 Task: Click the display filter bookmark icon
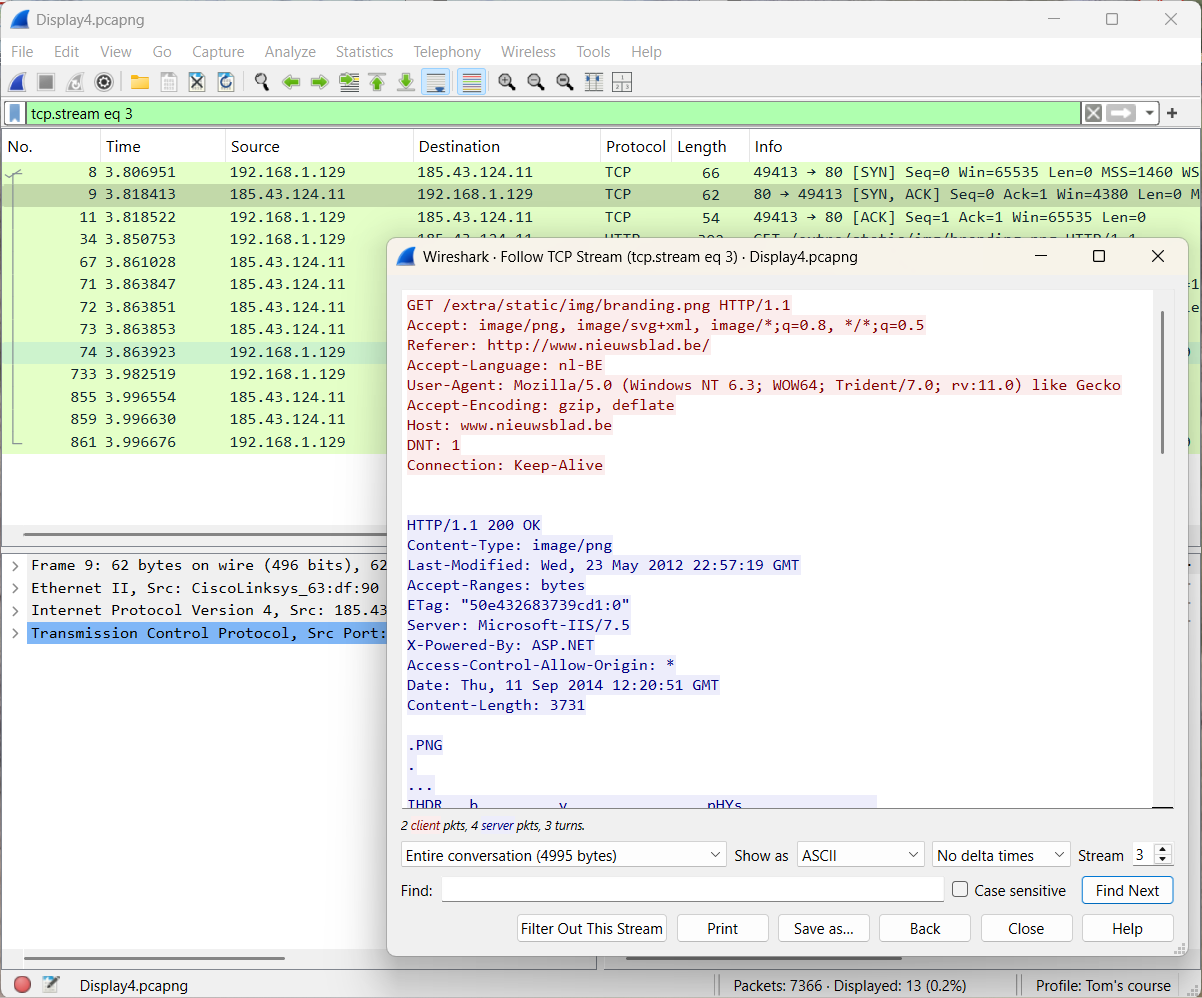point(16,113)
